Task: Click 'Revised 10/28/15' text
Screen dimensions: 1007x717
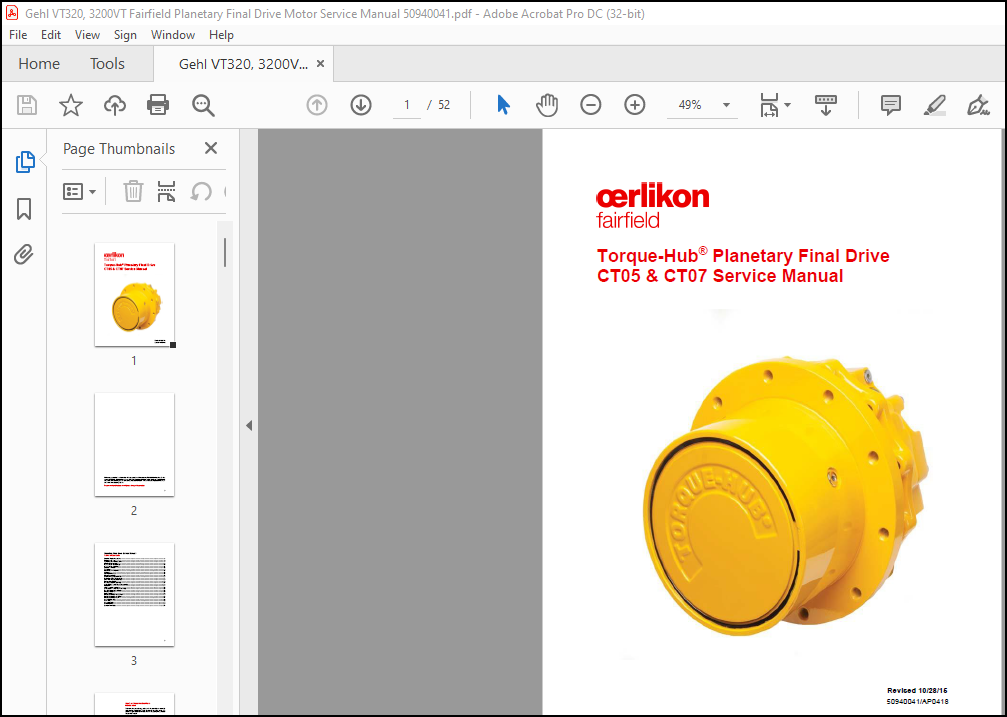Action: pos(917,691)
